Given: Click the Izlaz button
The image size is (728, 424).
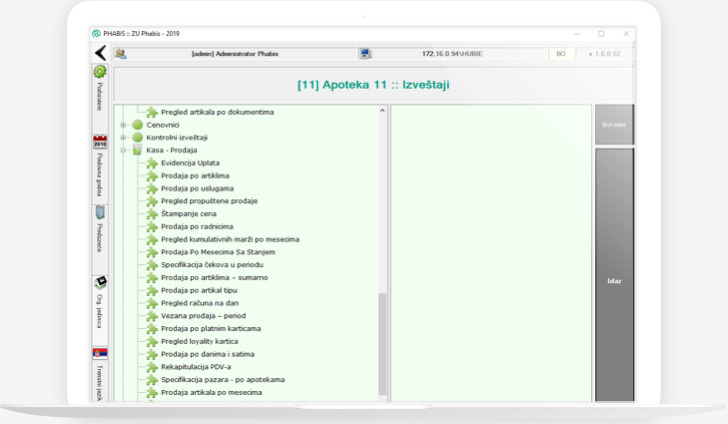Looking at the screenshot, I should 614,275.
